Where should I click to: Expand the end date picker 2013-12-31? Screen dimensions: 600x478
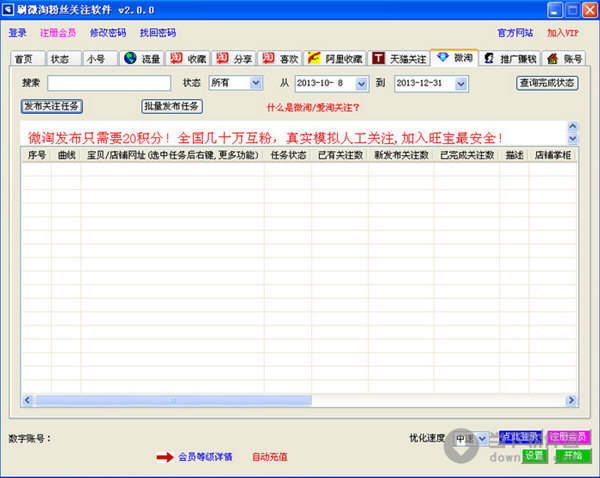[461, 83]
